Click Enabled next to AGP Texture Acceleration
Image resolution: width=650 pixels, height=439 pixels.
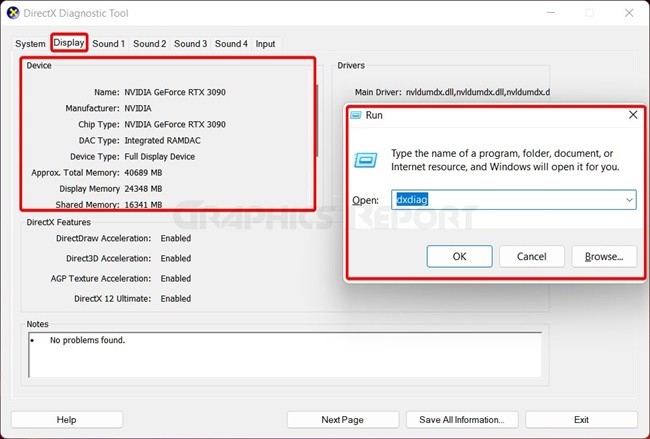[x=176, y=279]
